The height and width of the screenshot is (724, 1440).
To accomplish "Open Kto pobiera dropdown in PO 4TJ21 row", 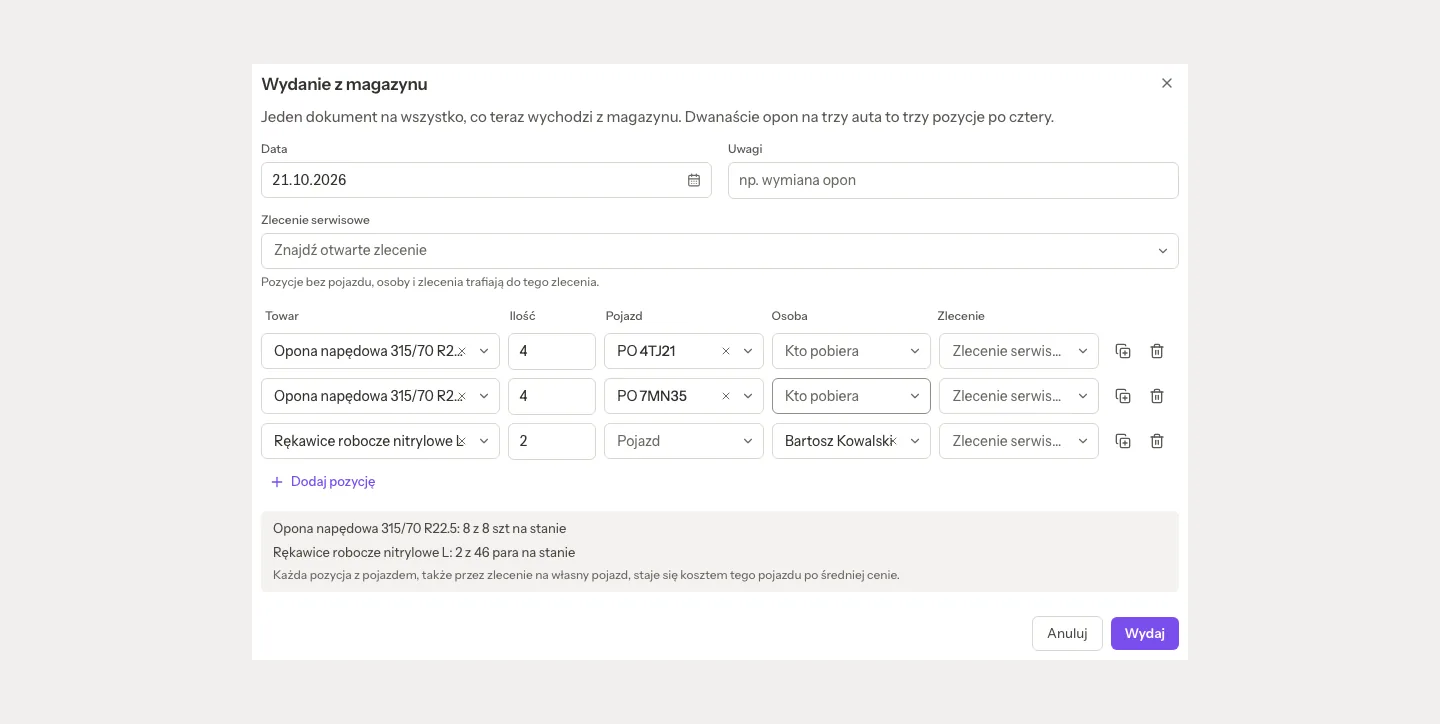I will [x=851, y=351].
